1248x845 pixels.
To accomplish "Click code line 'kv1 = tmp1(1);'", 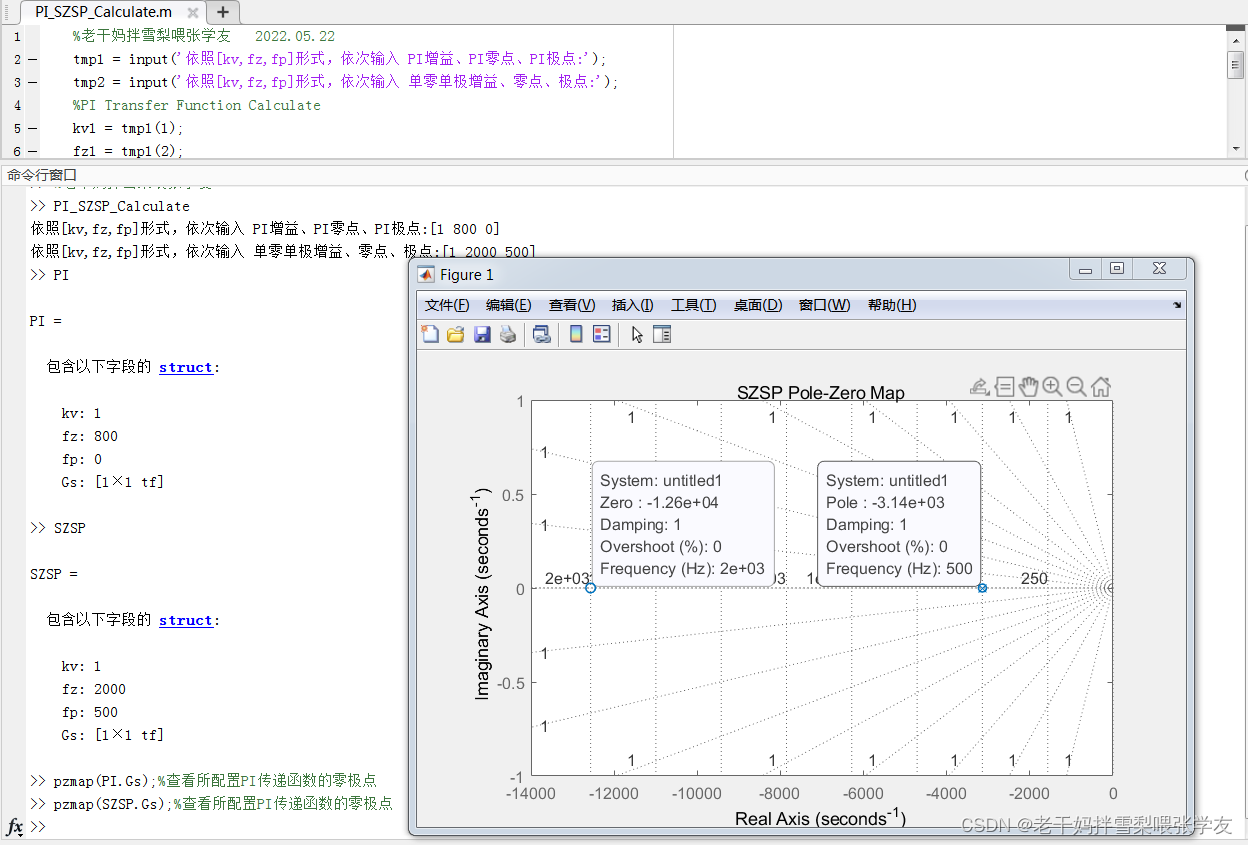I will [128, 128].
